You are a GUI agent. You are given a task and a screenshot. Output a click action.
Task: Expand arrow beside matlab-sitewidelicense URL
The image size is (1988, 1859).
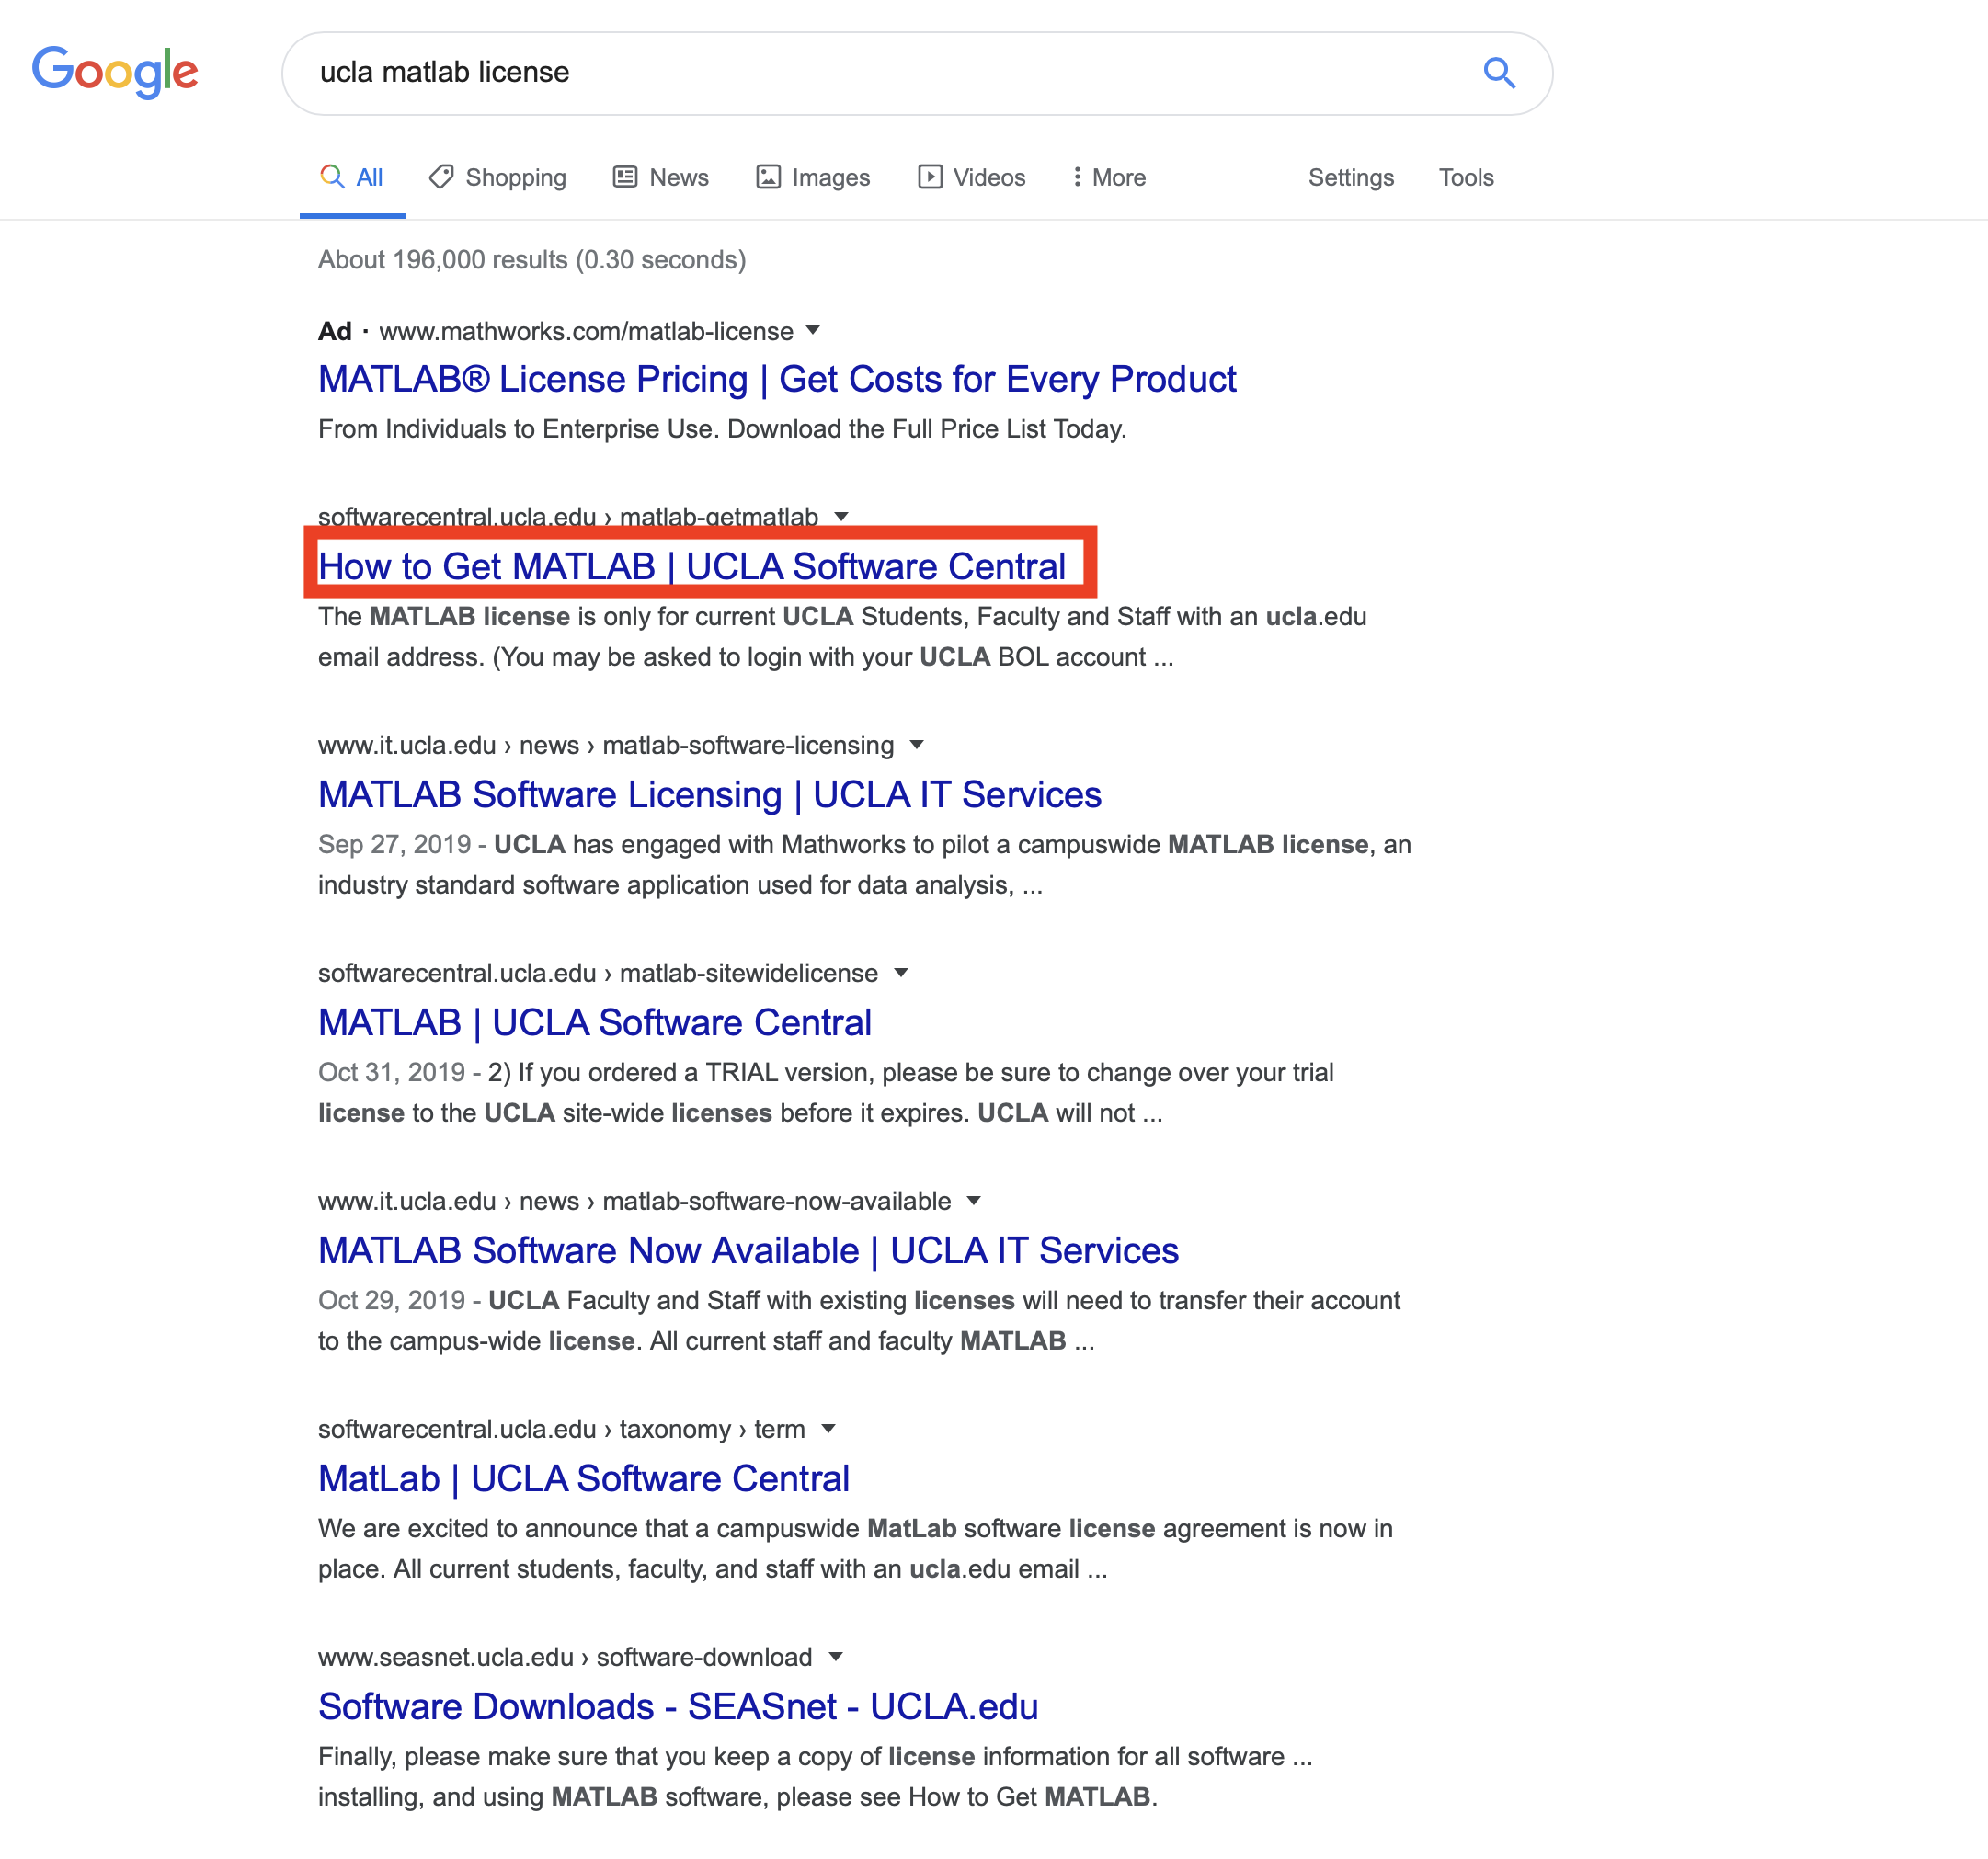[x=901, y=972]
